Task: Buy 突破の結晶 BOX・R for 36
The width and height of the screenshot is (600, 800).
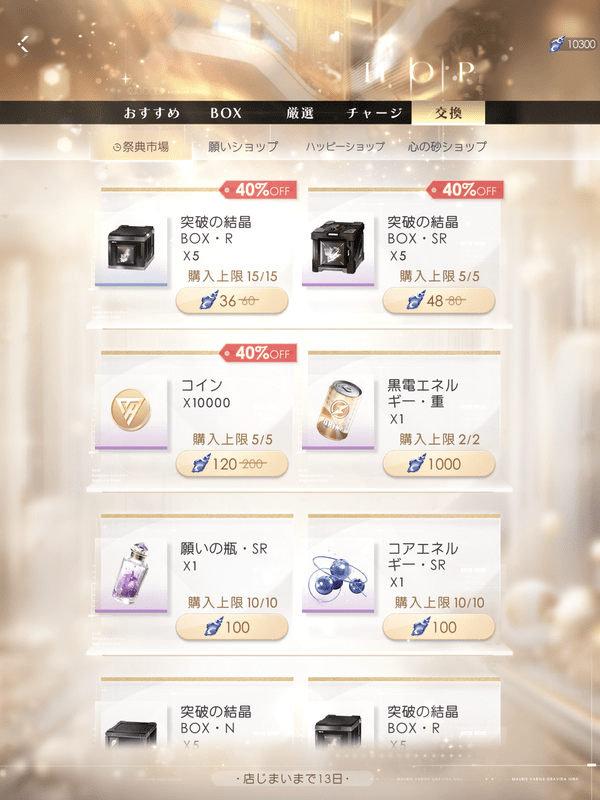Action: click(x=232, y=301)
